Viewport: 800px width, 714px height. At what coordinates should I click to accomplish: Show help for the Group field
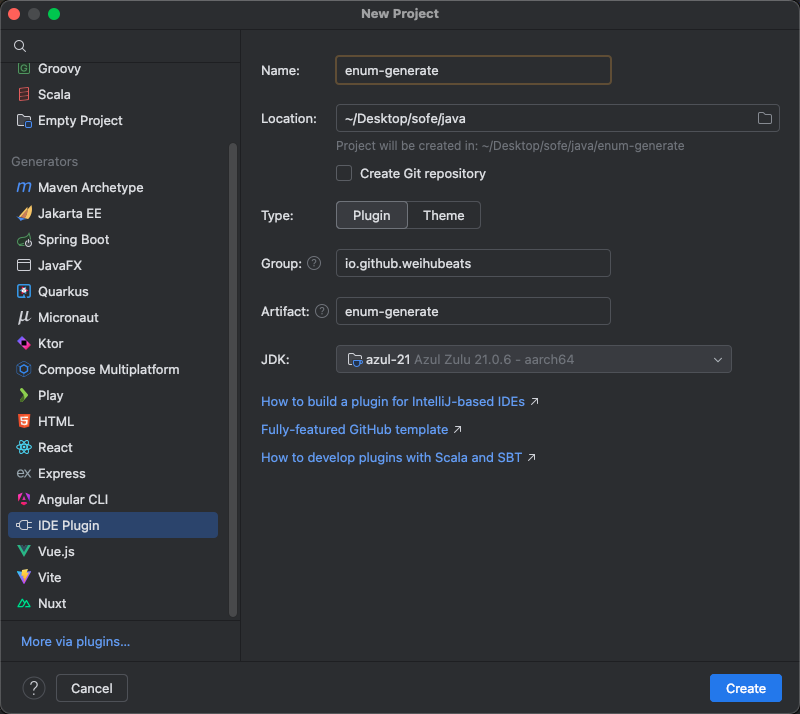click(x=314, y=263)
